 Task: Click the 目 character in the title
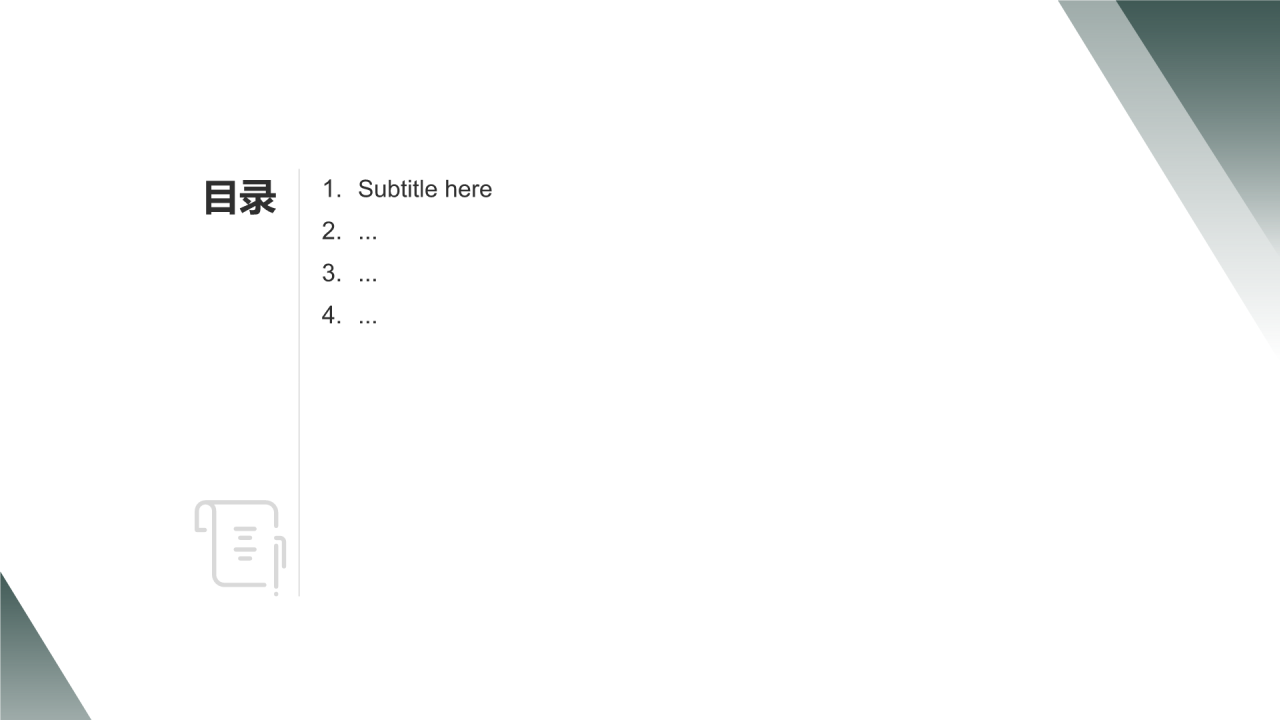pyautogui.click(x=221, y=197)
